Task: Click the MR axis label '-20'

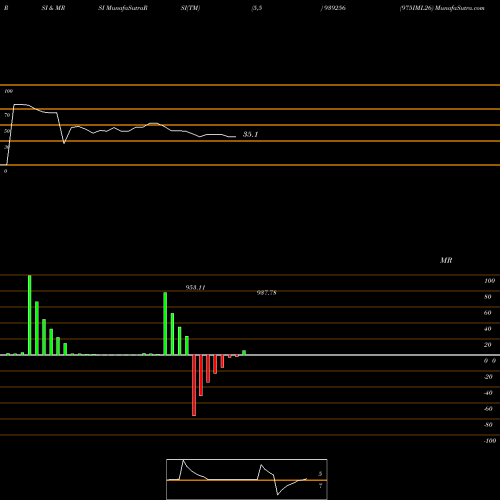Action: point(488,377)
